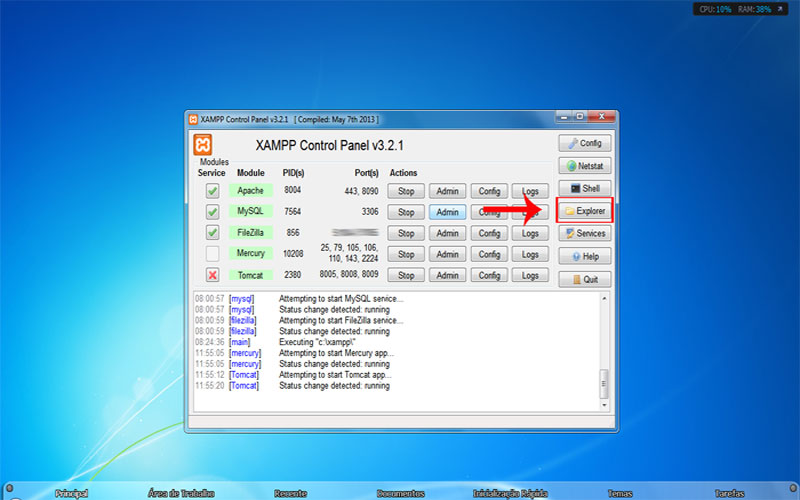Open Apache Admin

click(x=447, y=191)
